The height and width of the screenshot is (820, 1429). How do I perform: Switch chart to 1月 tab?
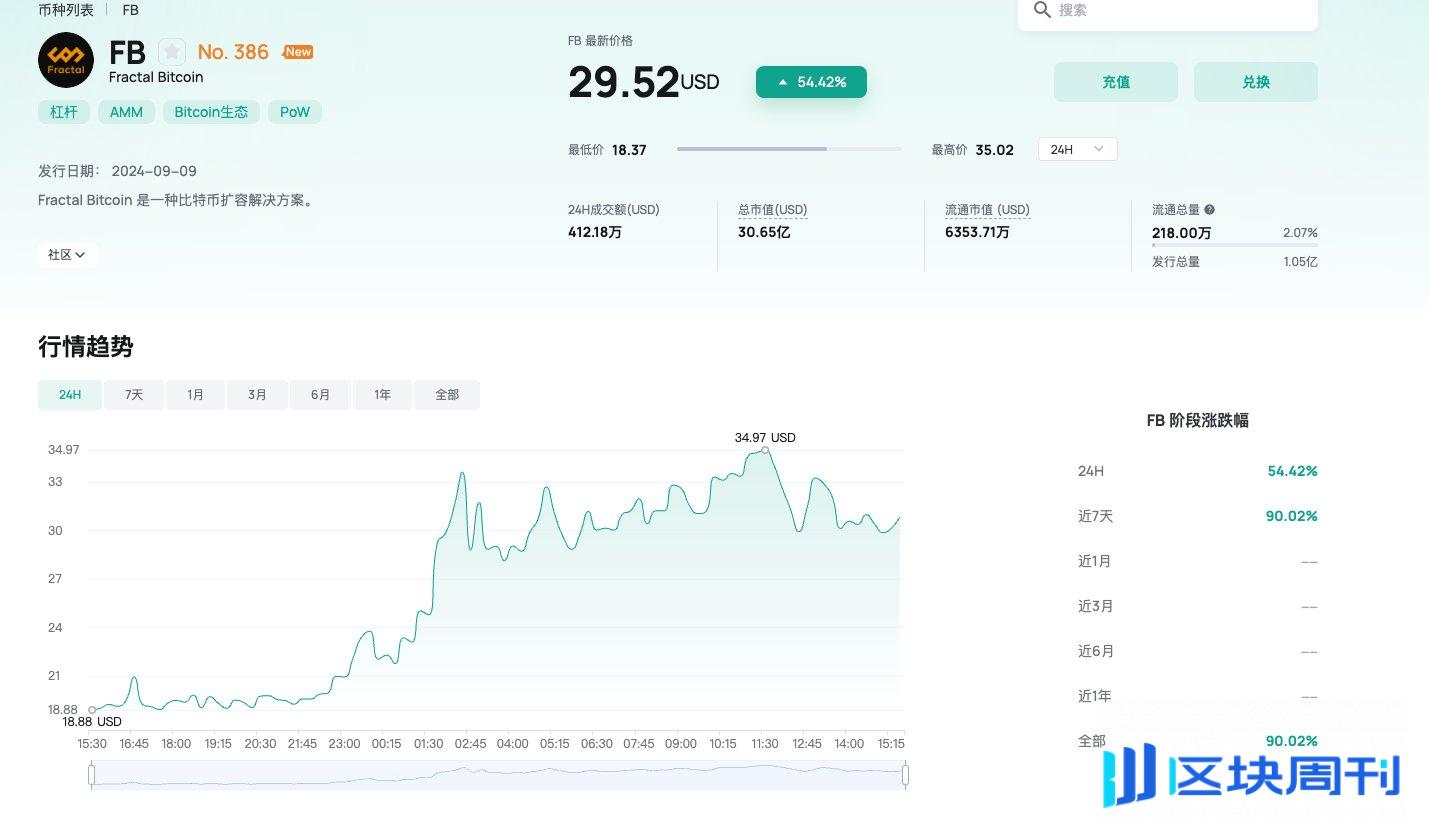point(196,395)
